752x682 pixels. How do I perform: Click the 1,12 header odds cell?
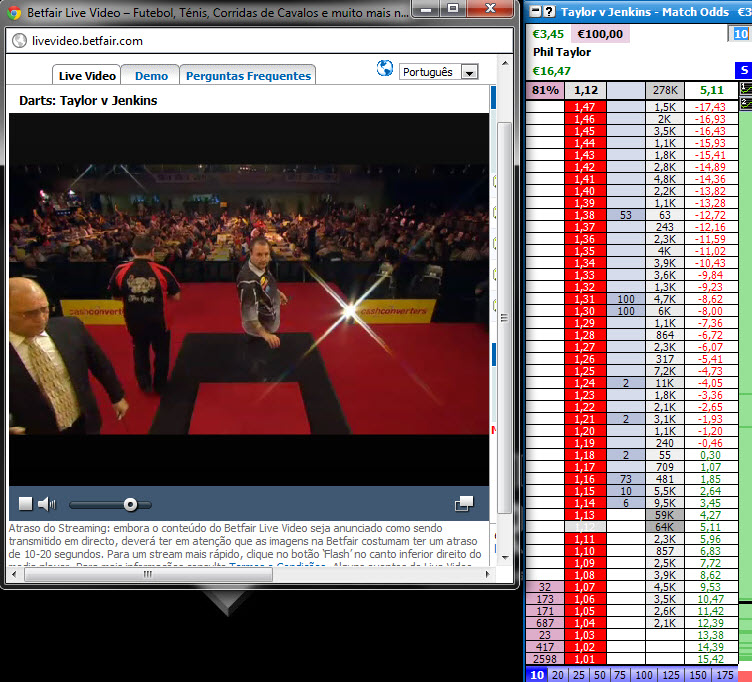[x=586, y=90]
